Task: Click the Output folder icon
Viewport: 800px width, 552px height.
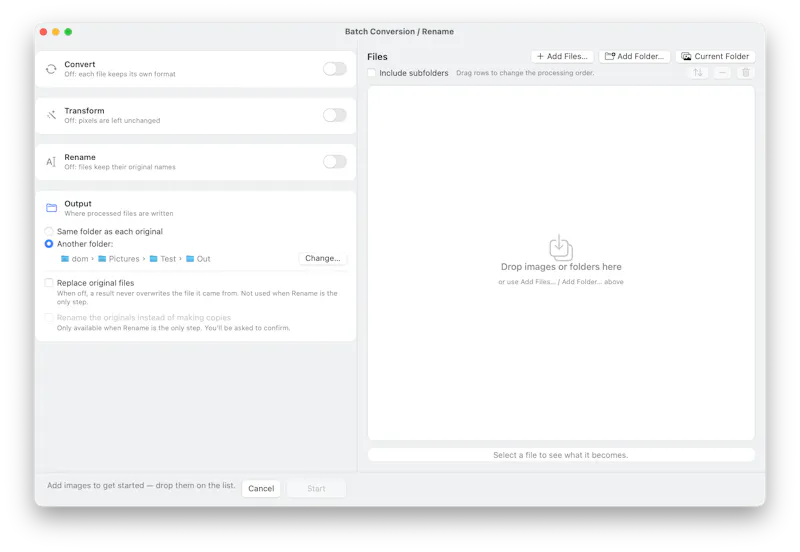Action: tap(52, 208)
